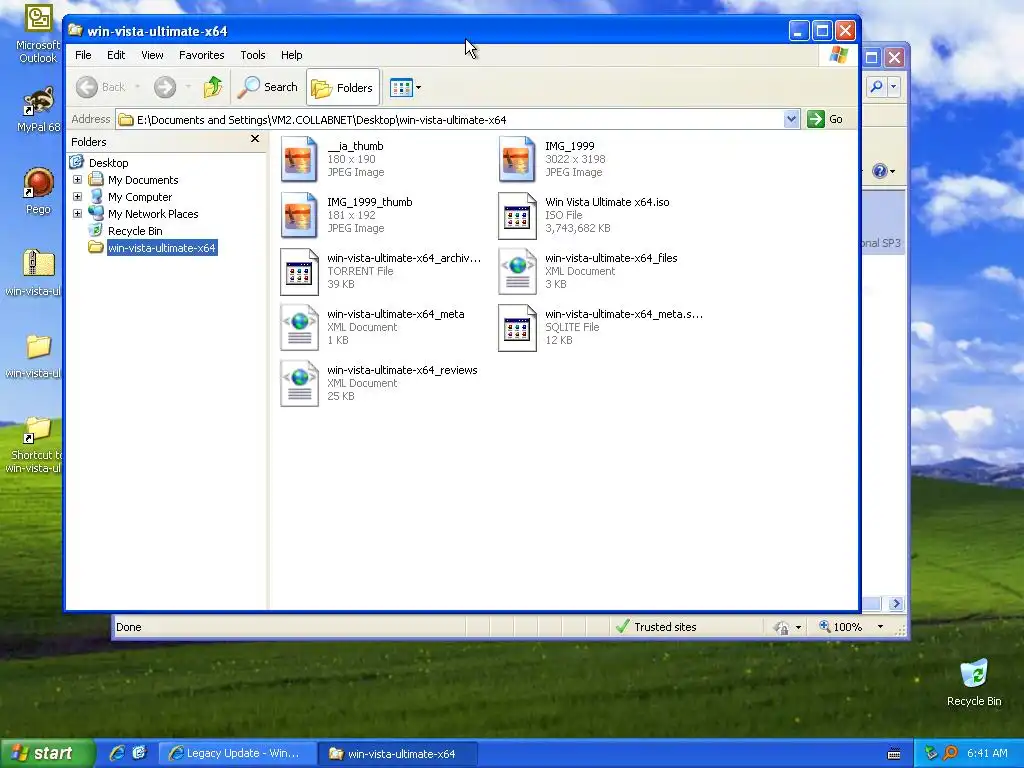Viewport: 1024px width, 768px height.
Task: Select win-vista-ultimate-x64_files XML icon
Action: pos(517,271)
